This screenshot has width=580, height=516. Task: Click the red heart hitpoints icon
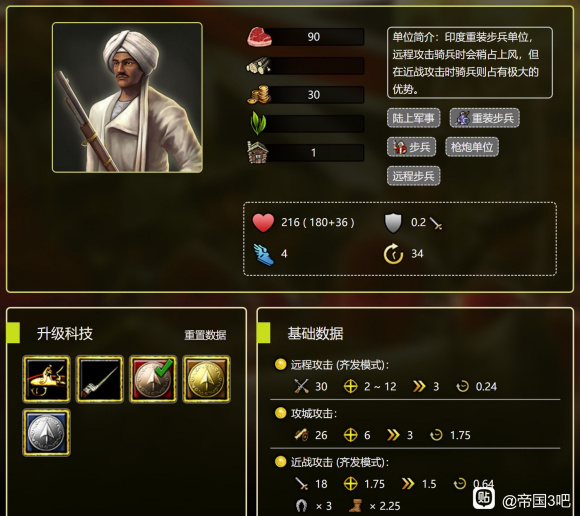coord(263,223)
